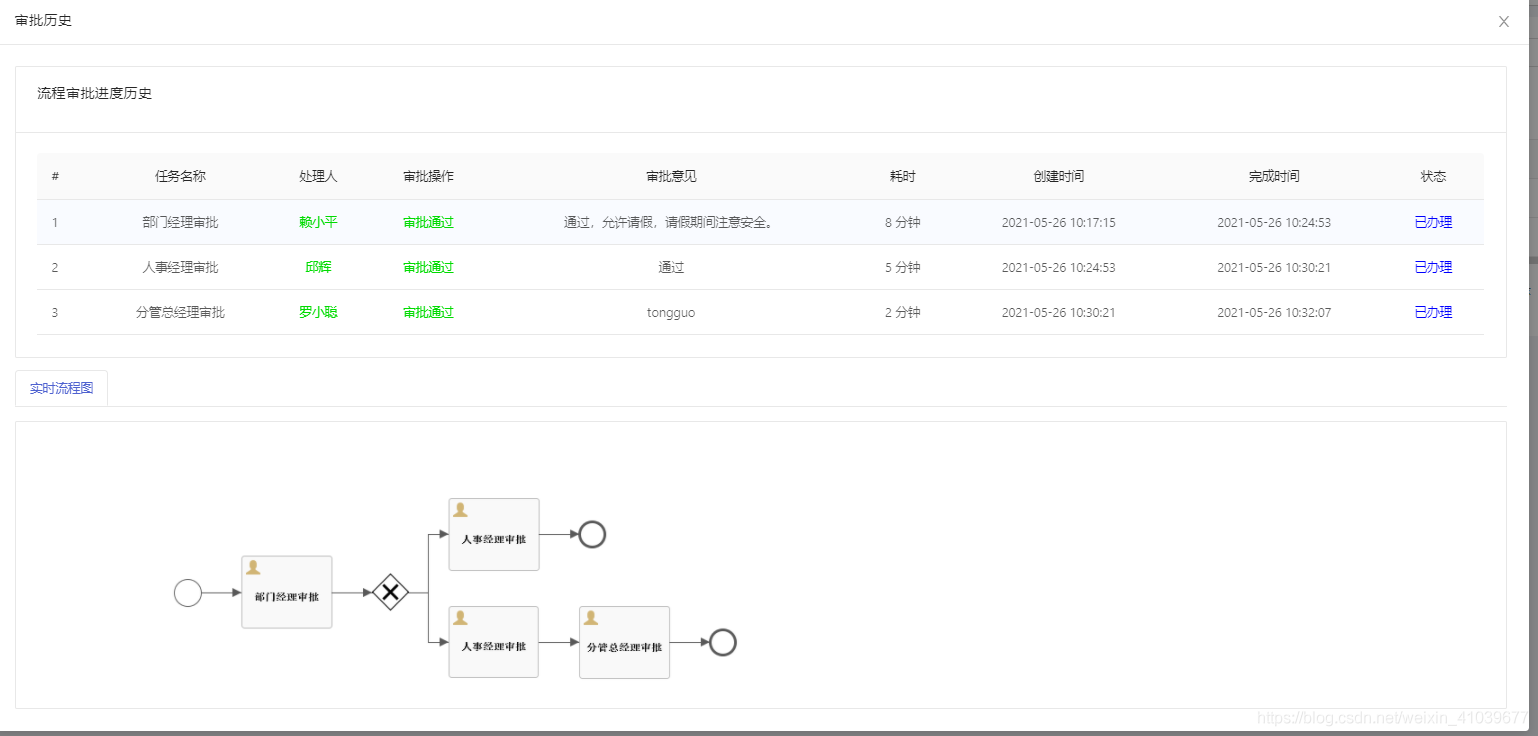Click 已办理 status in the 罗小聪 row
The width and height of the screenshot is (1538, 736).
coord(1433,312)
